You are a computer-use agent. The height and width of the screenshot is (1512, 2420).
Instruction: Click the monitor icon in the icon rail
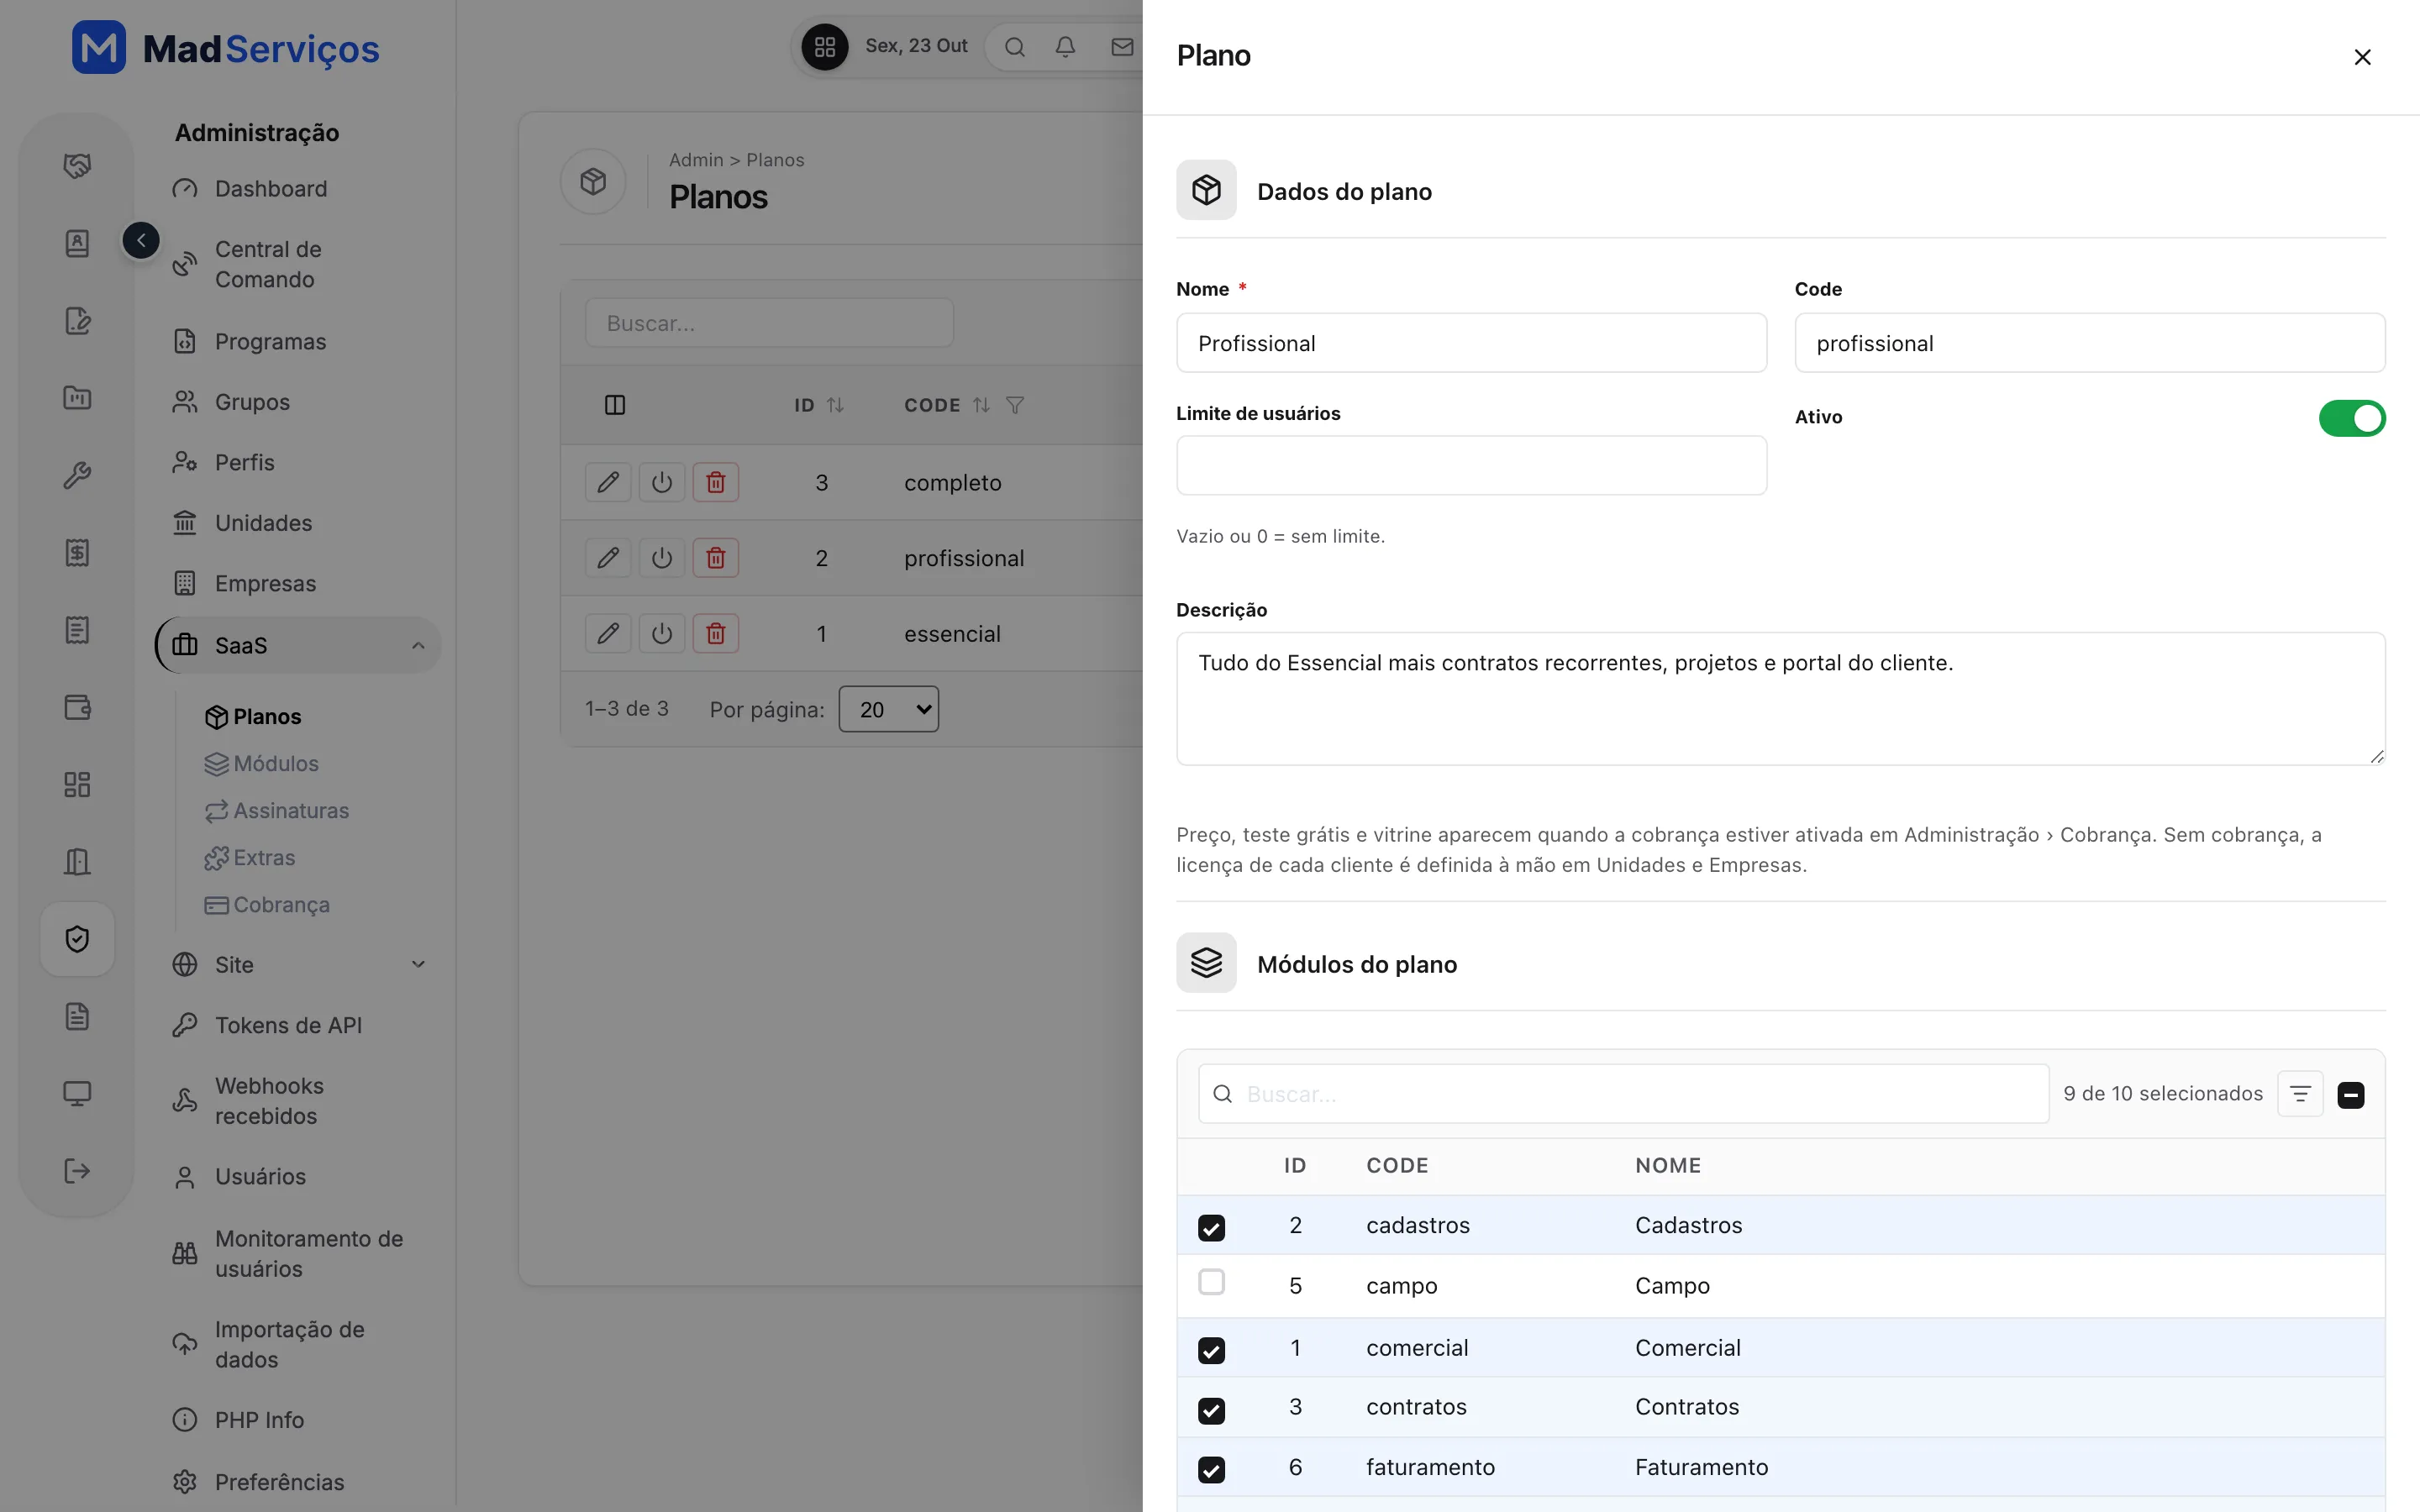[77, 1094]
